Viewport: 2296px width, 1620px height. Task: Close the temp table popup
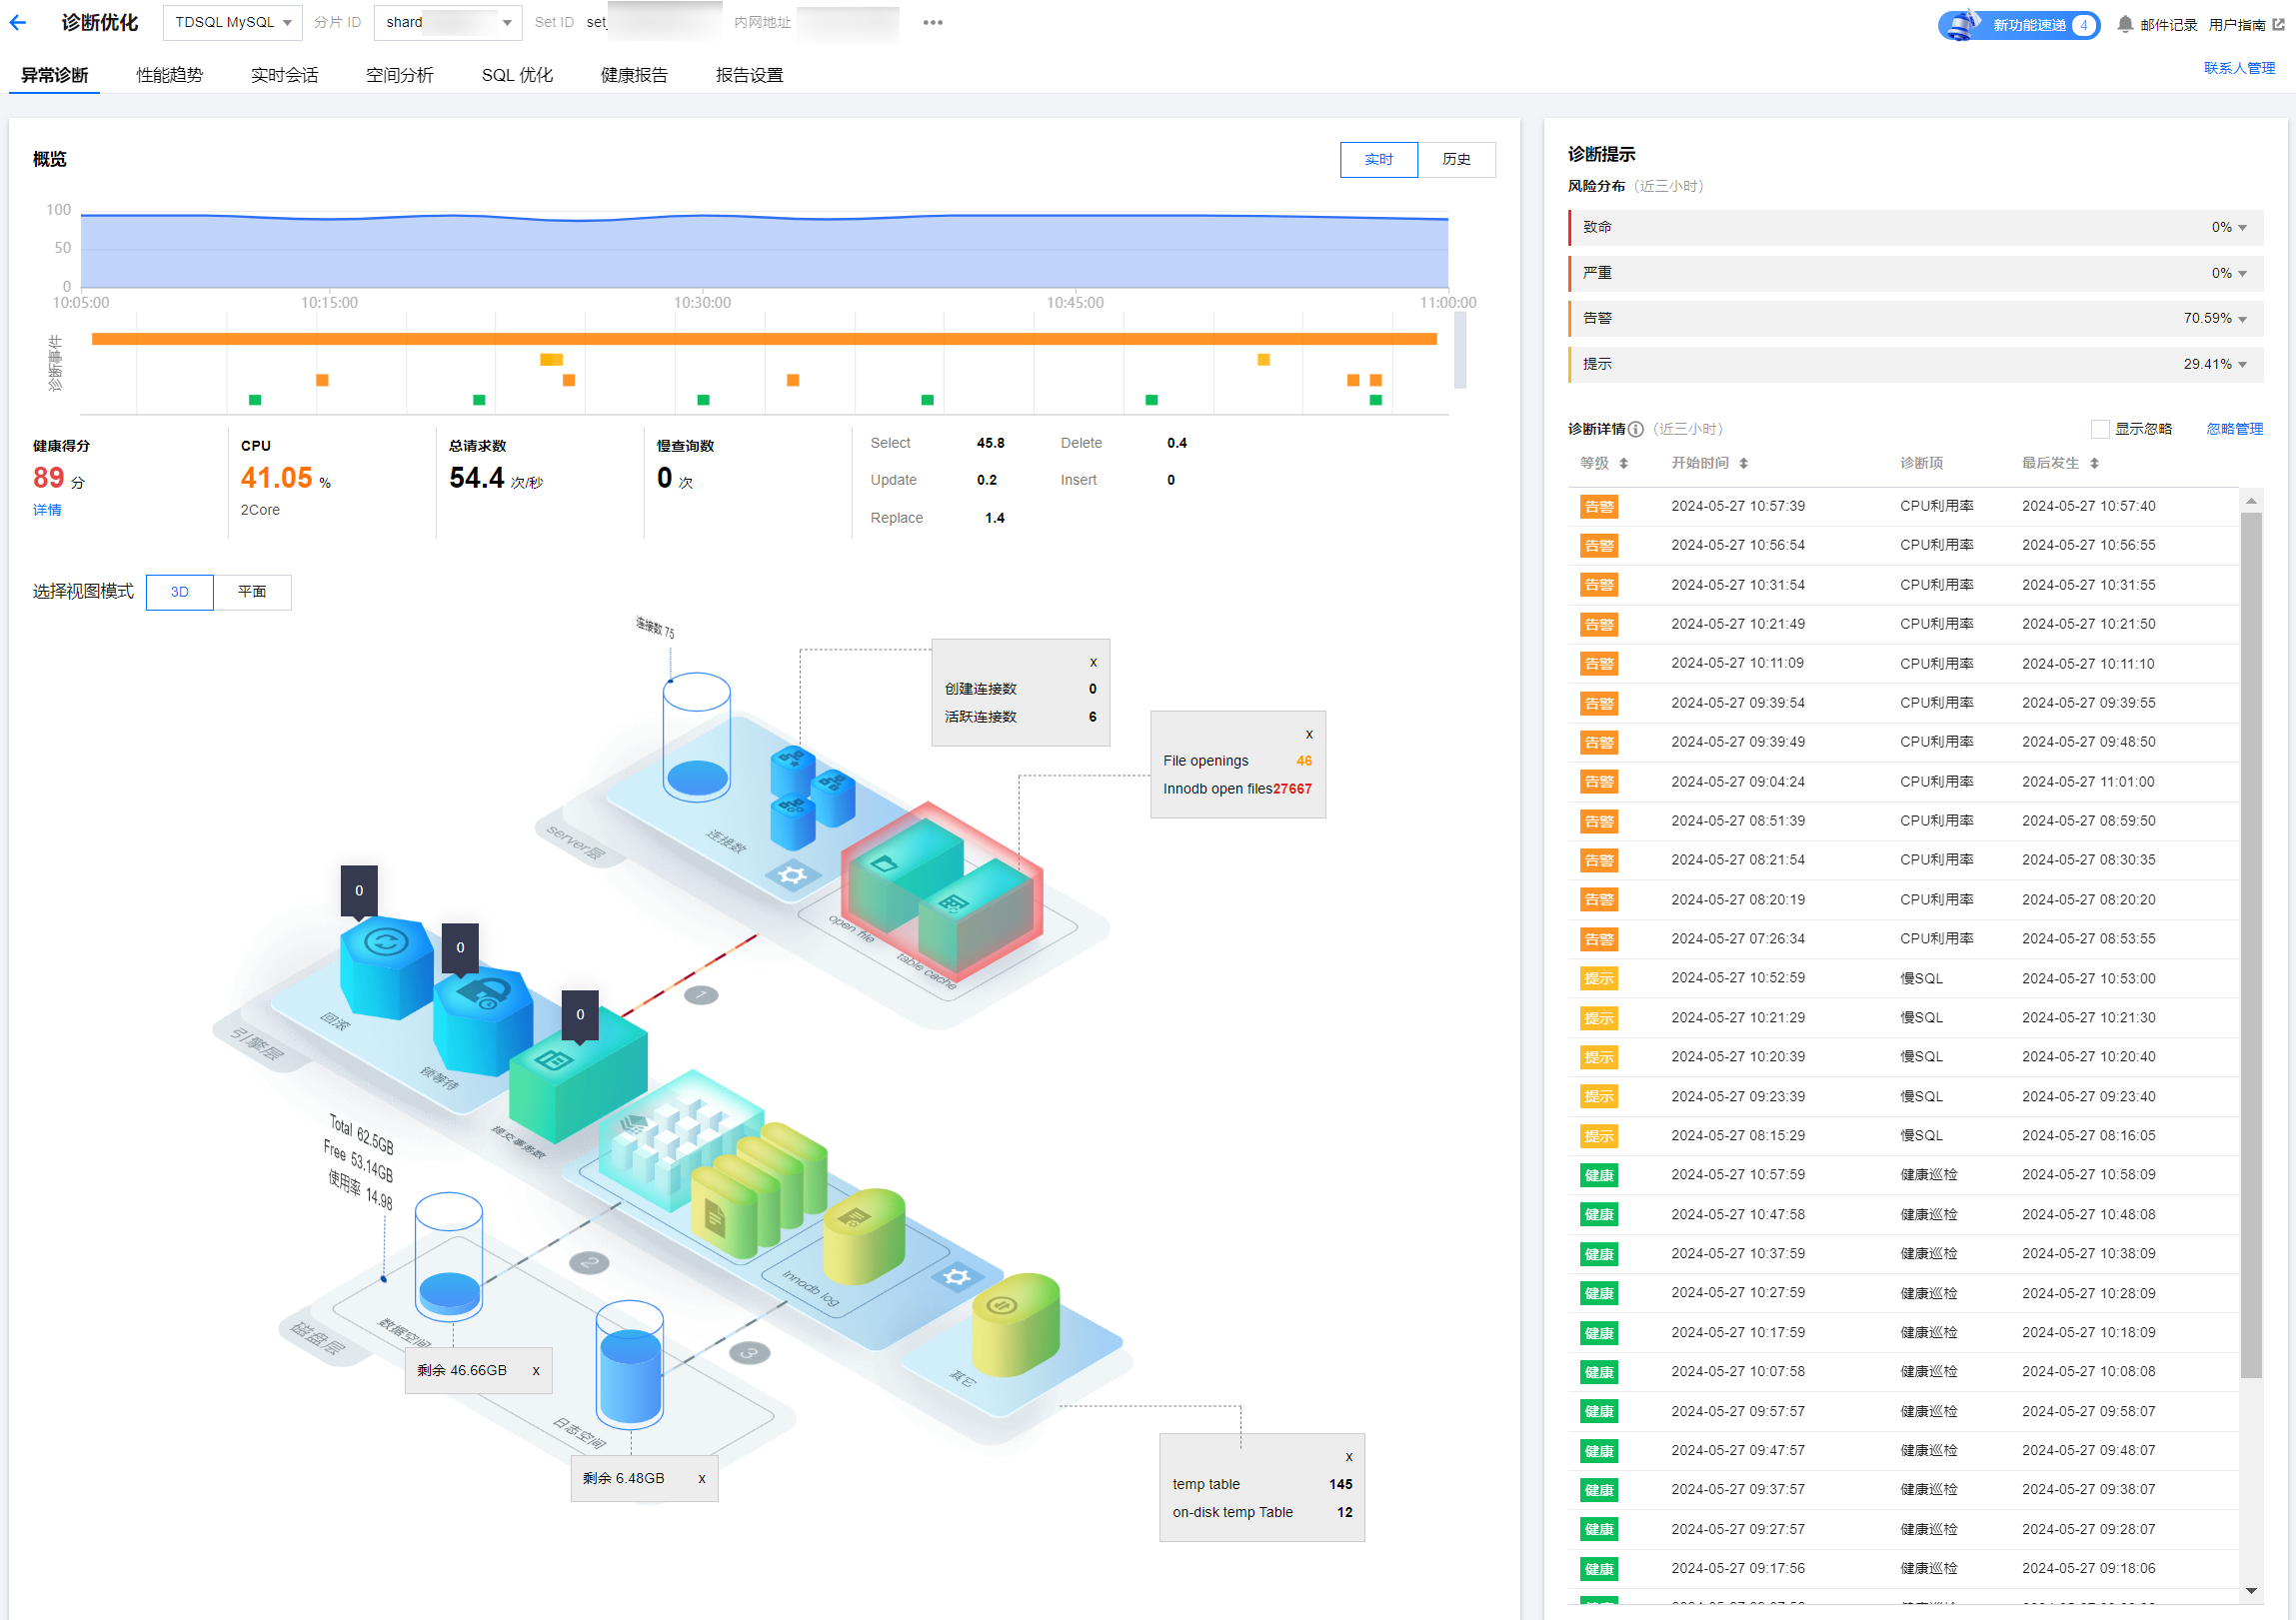1348,1456
